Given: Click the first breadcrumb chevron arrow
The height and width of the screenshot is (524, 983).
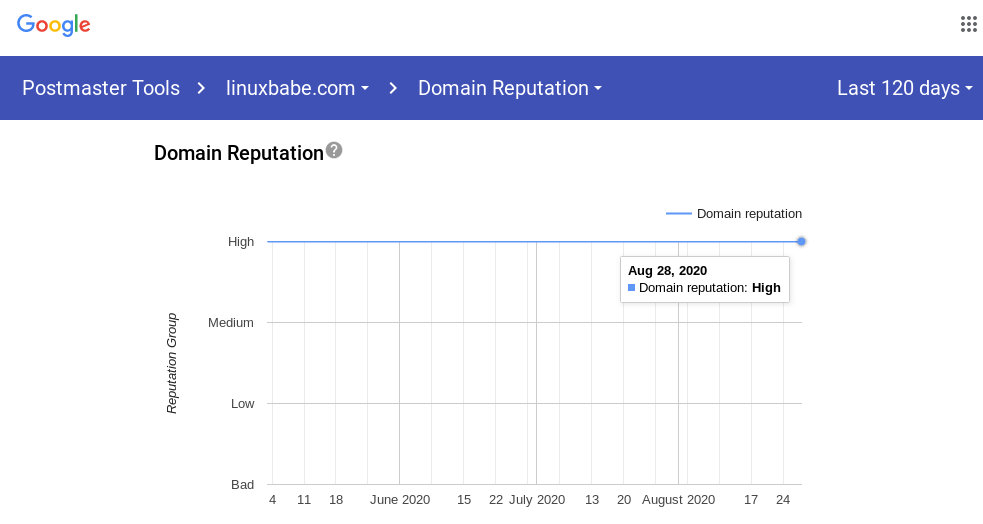Looking at the screenshot, I should tap(202, 88).
